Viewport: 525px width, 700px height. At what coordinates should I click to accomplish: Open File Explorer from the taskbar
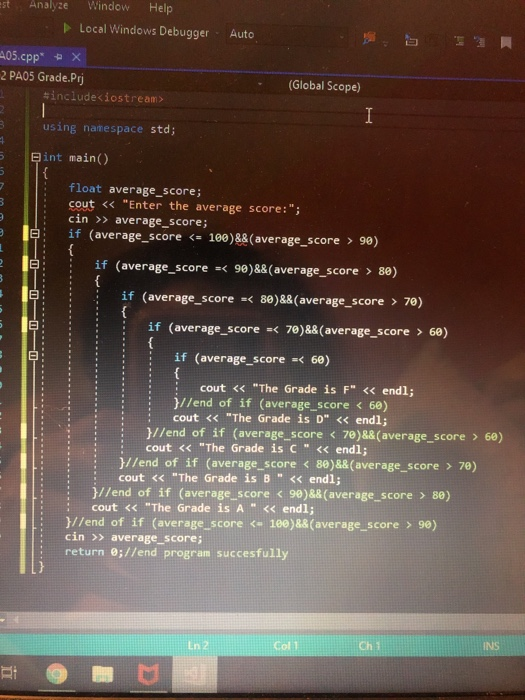[102, 675]
